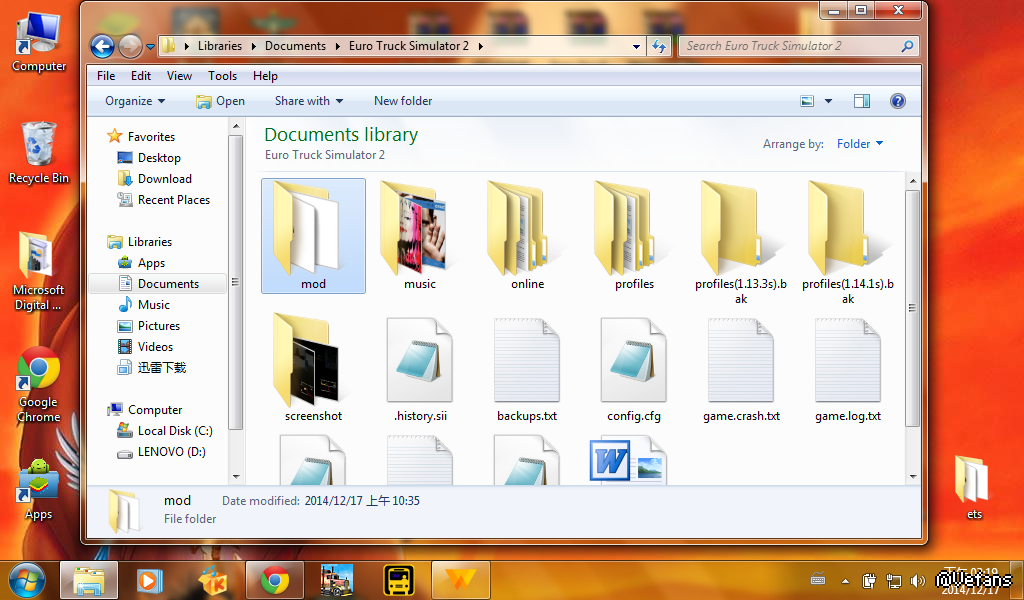This screenshot has height=600, width=1024.
Task: Select the config.cfg file
Action: (x=633, y=365)
